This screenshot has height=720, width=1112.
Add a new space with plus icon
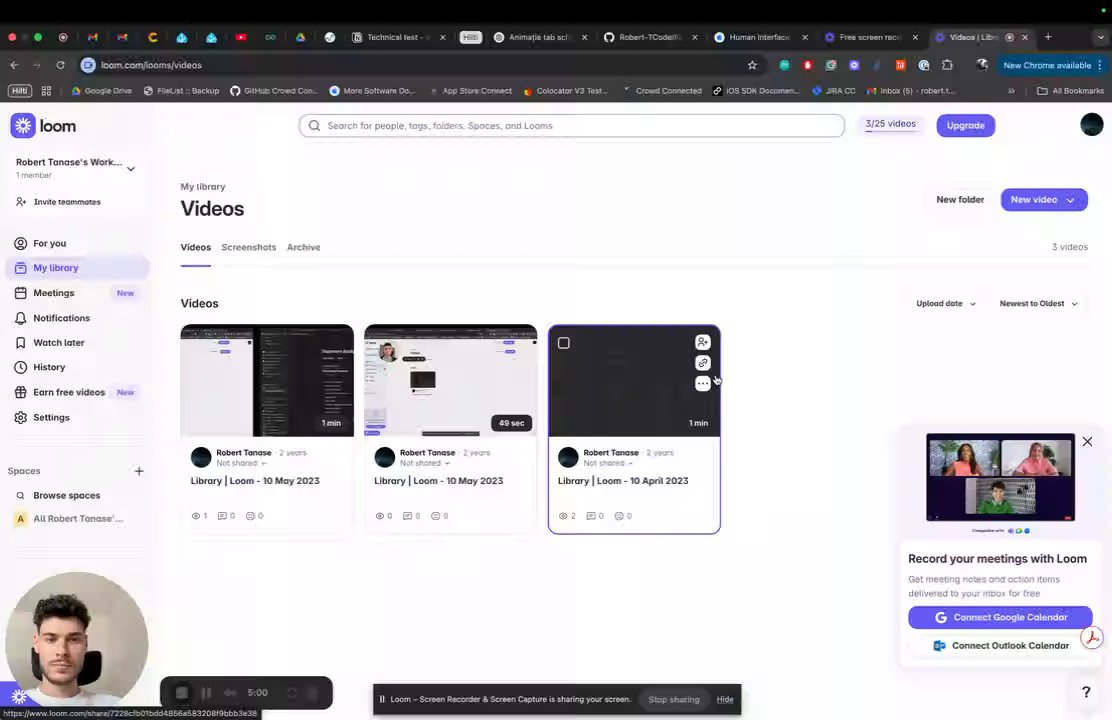[139, 471]
